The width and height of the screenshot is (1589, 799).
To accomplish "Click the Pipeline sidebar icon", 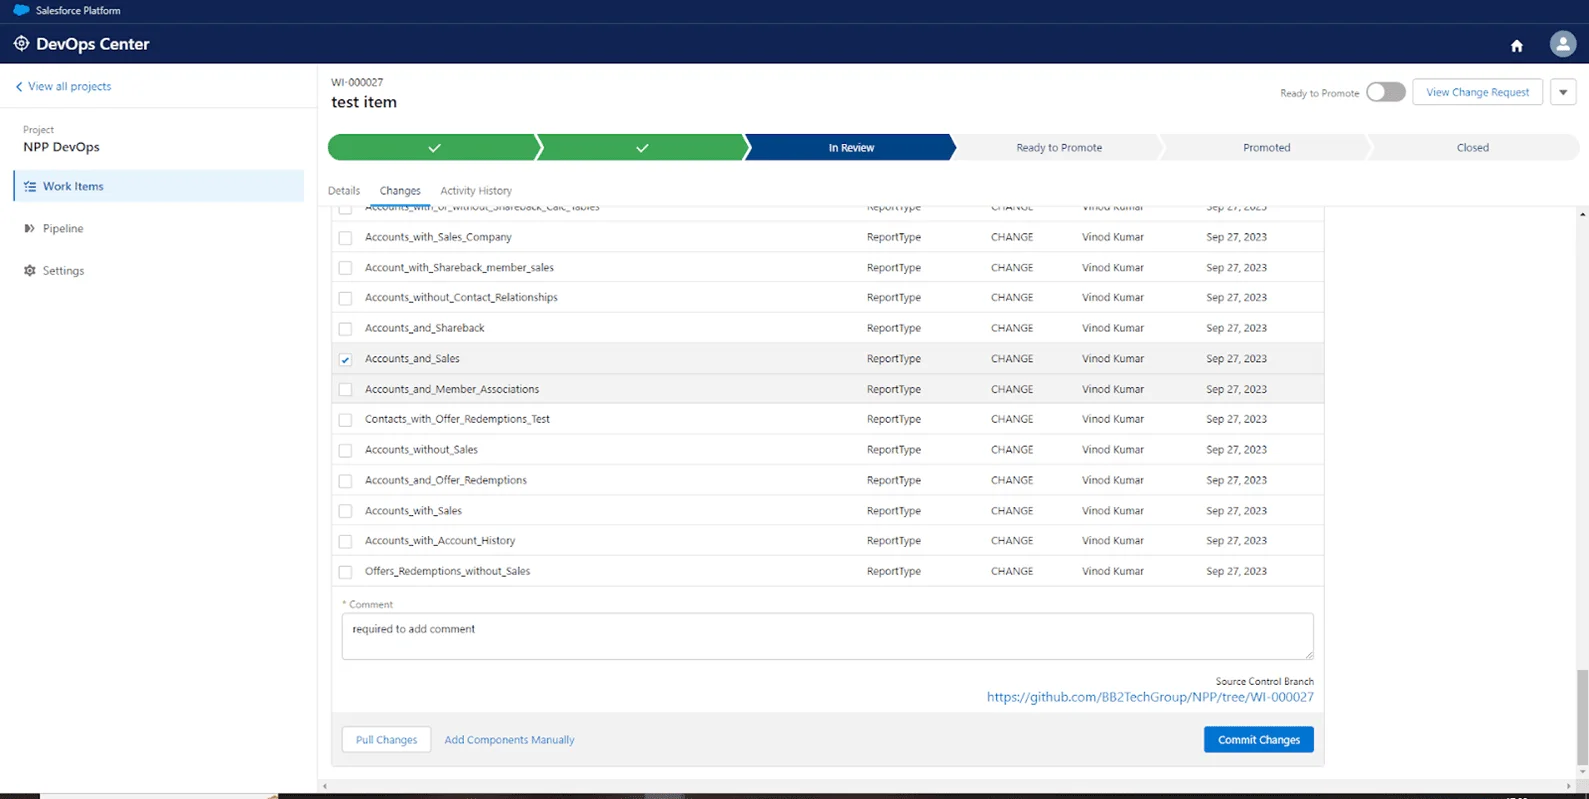I will [30, 229].
